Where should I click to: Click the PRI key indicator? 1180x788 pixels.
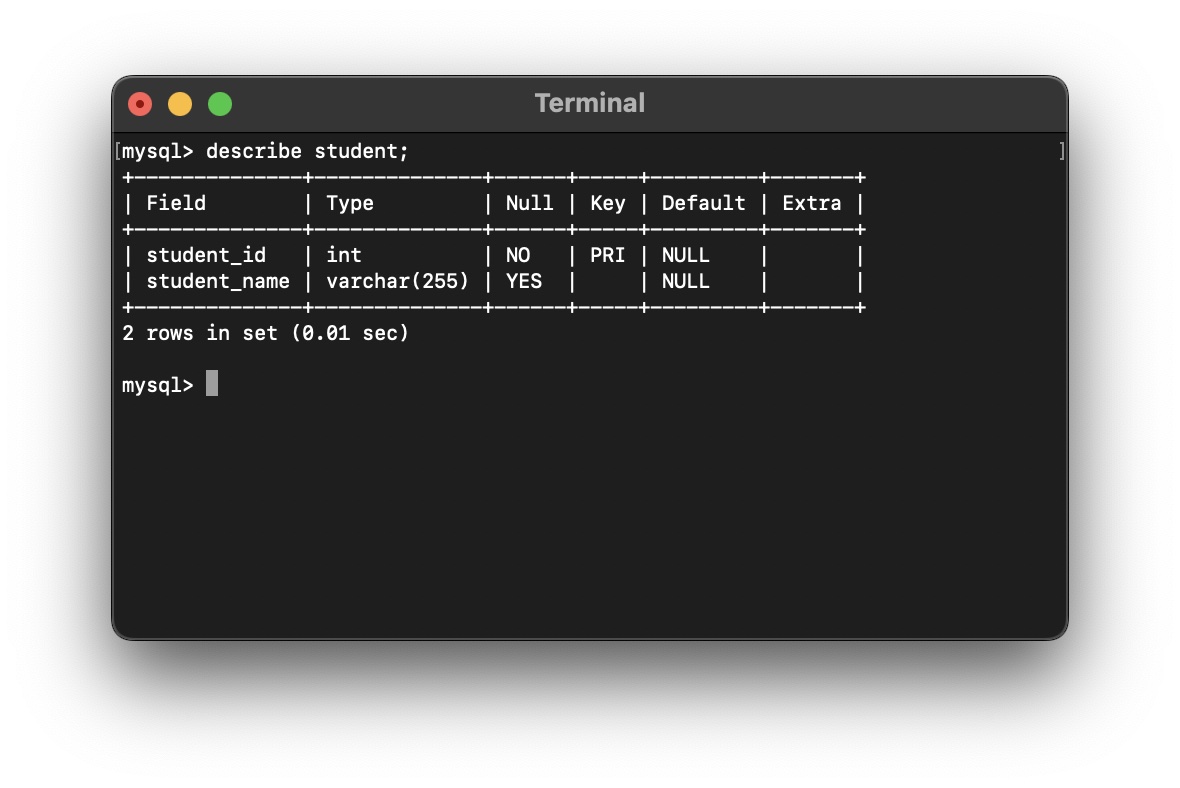click(x=607, y=255)
